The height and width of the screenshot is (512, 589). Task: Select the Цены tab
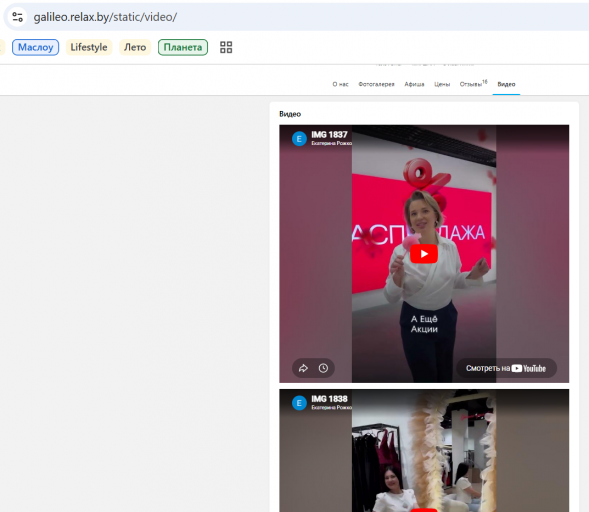442,84
